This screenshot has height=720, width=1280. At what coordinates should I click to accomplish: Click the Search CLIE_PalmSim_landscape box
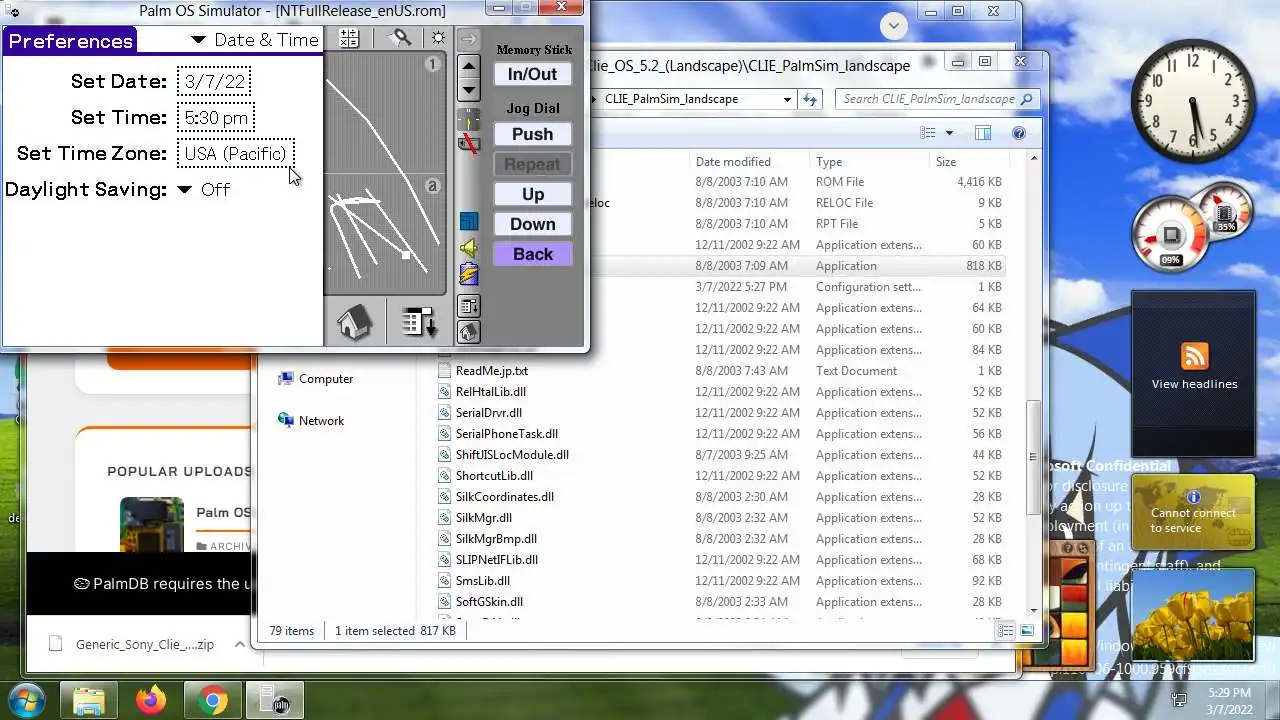(936, 99)
